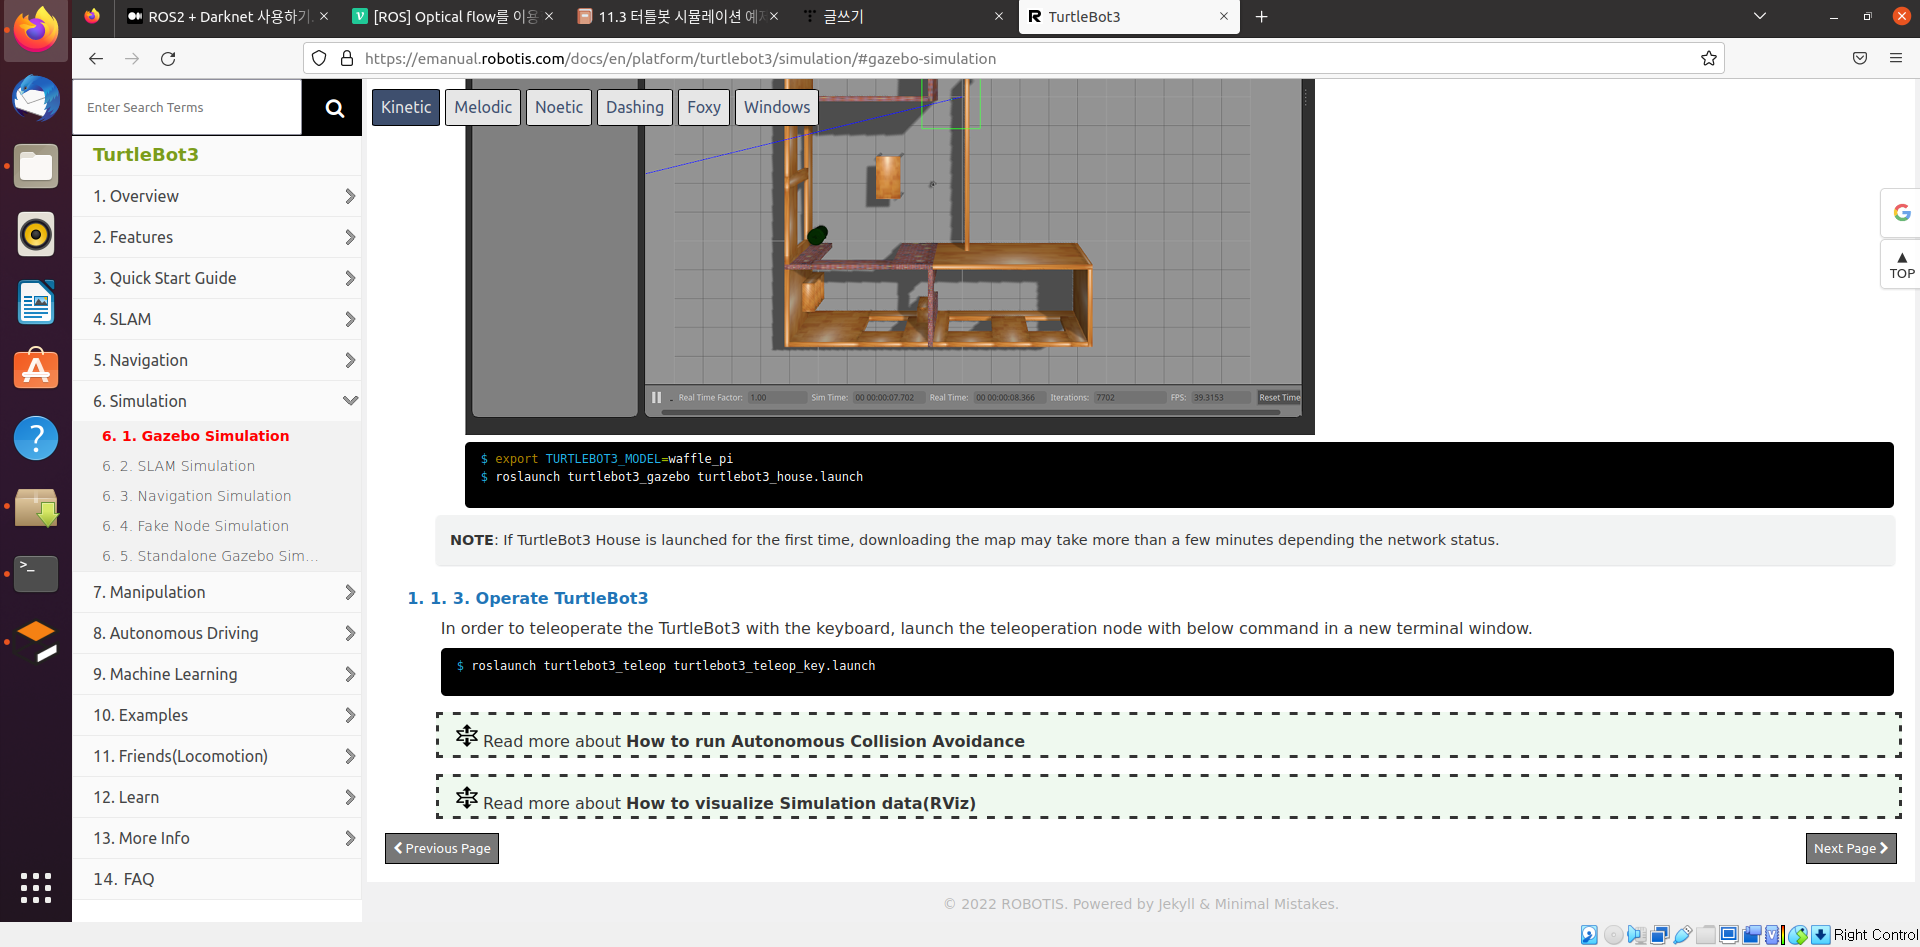Expand the 13. More Info section
1920x947 pixels.
[217, 838]
